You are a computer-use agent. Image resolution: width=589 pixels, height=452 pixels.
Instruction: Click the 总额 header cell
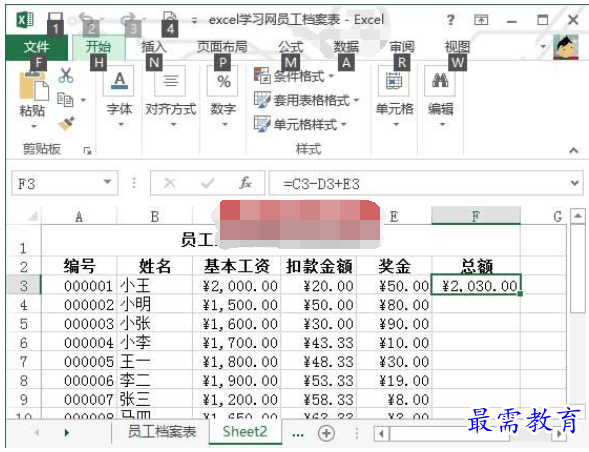coord(476,266)
